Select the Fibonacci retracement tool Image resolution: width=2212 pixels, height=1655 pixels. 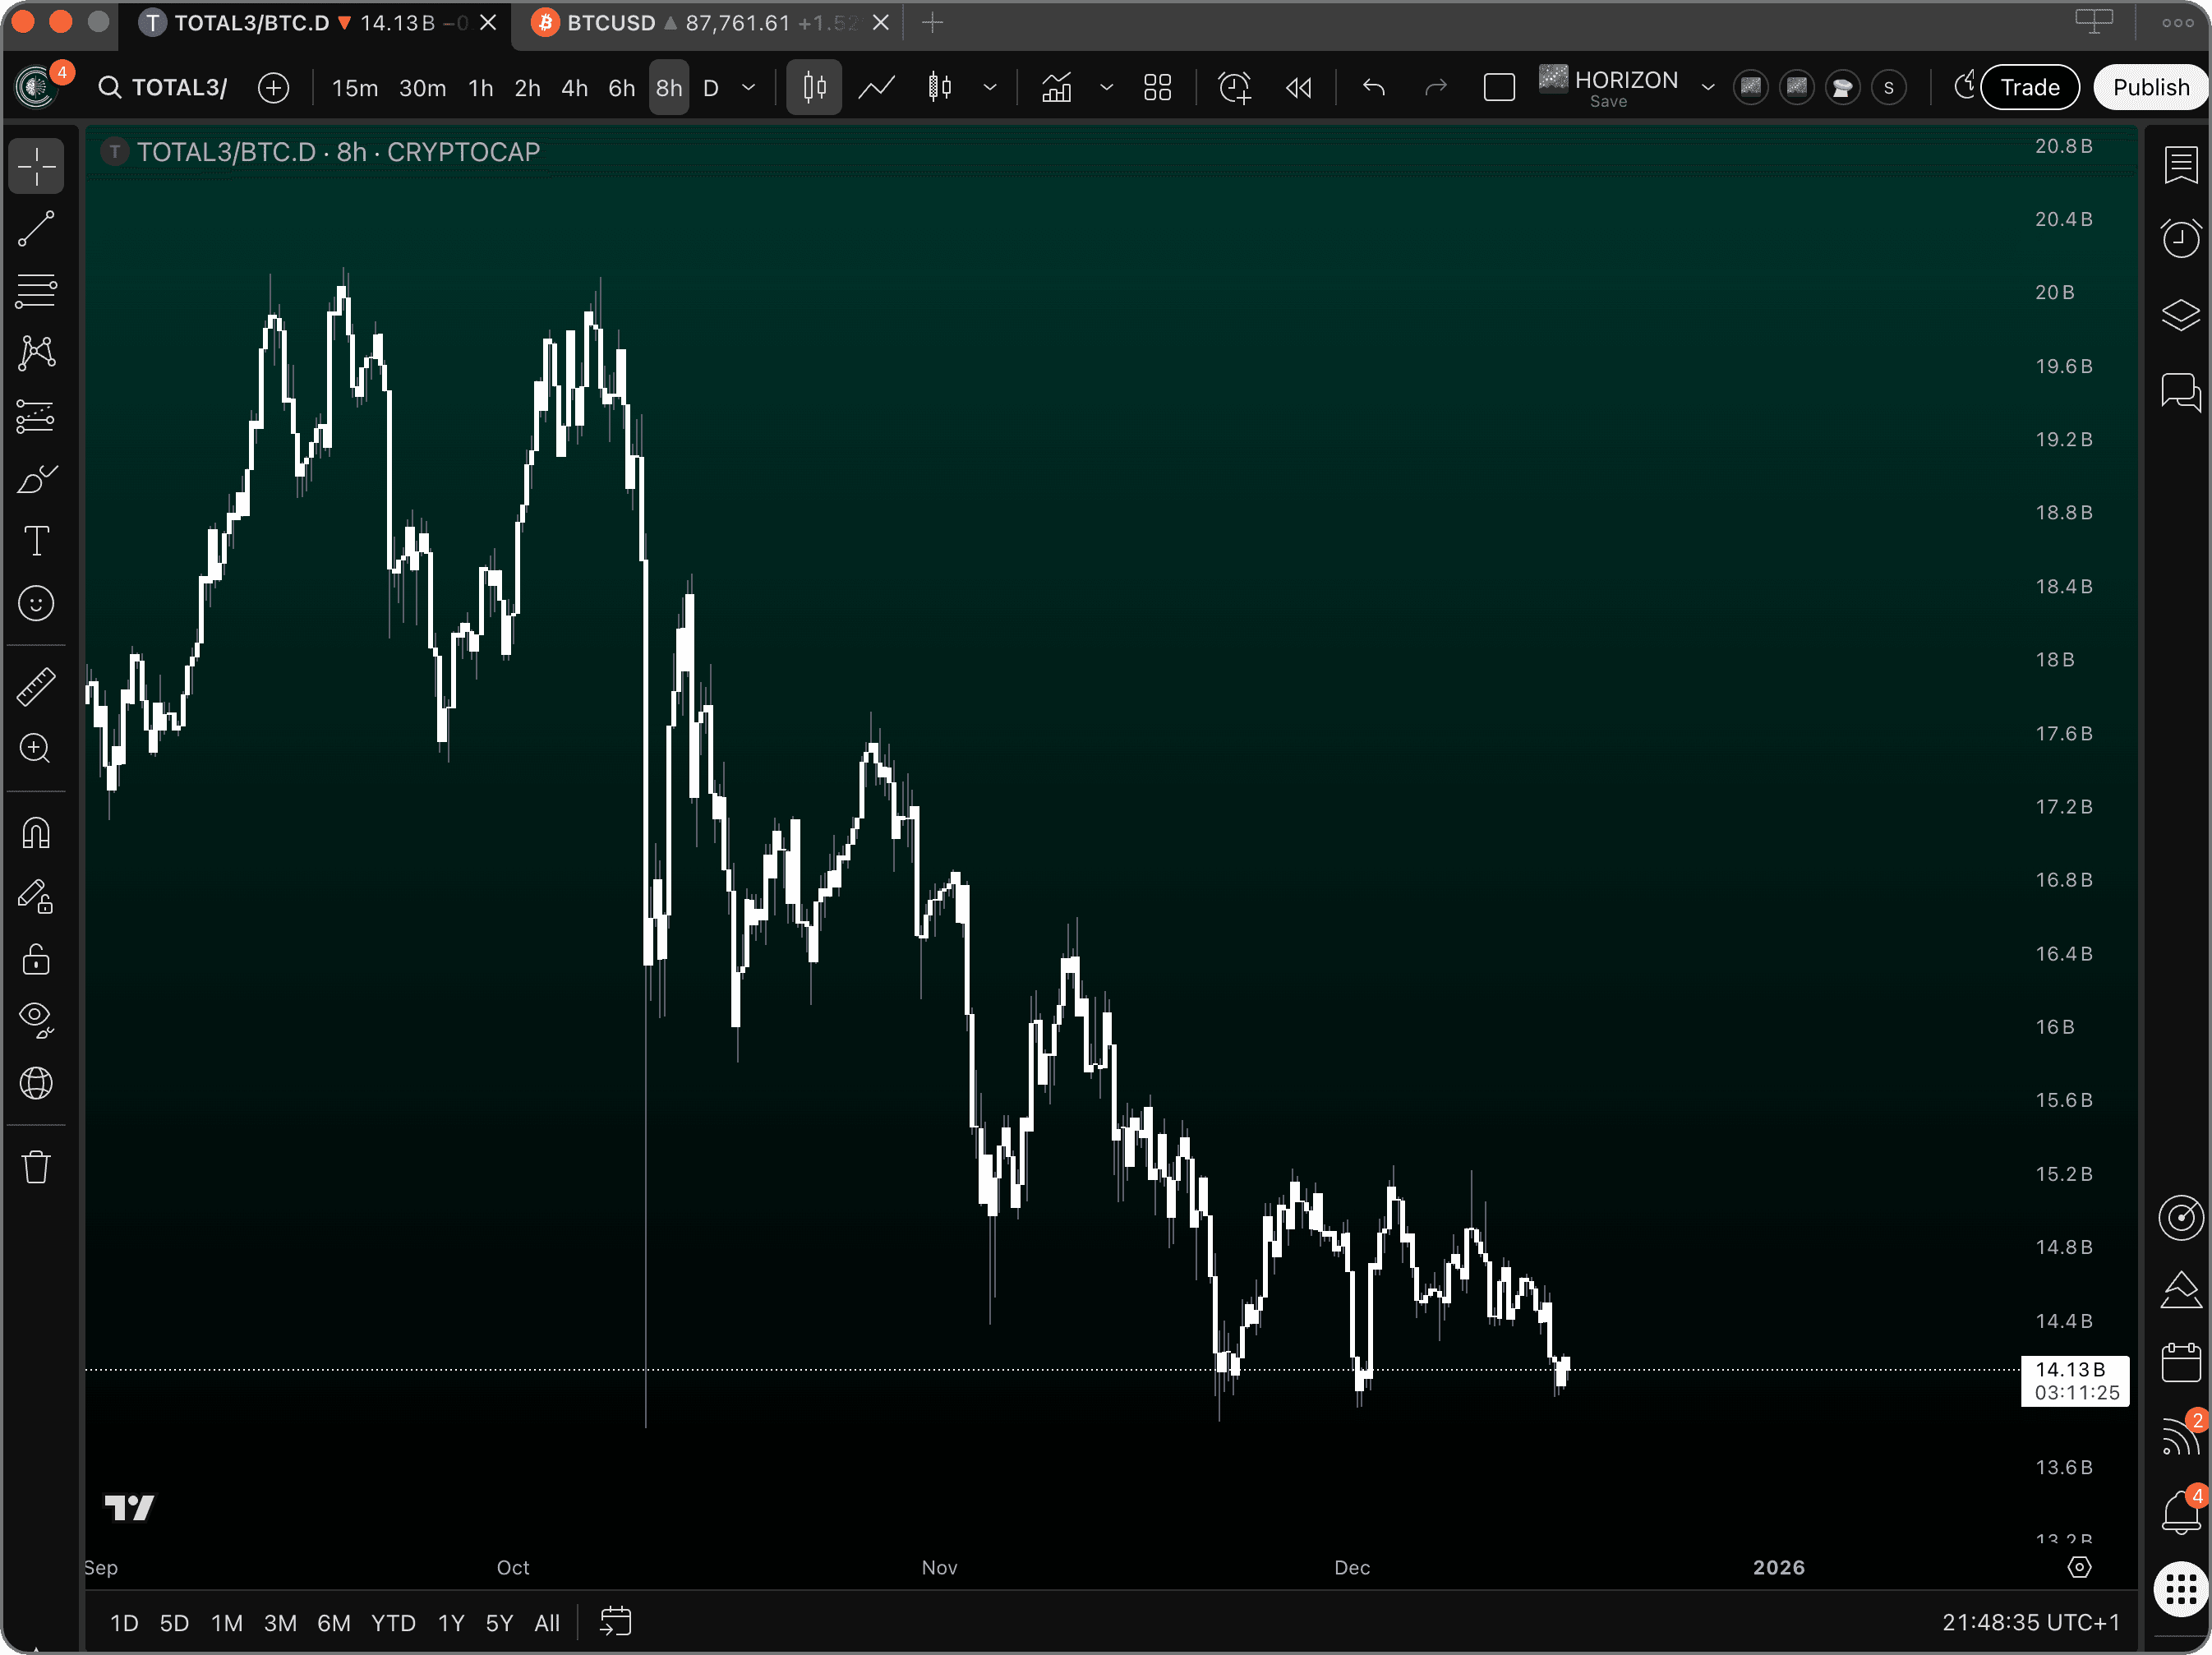click(x=36, y=291)
